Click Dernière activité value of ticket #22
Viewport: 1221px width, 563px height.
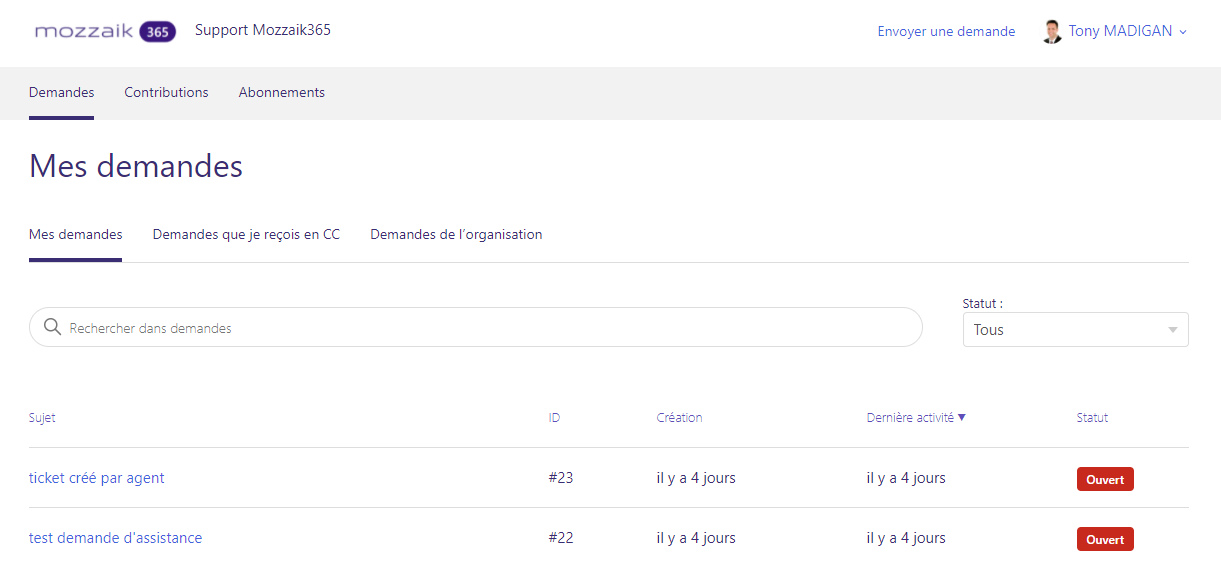point(906,538)
